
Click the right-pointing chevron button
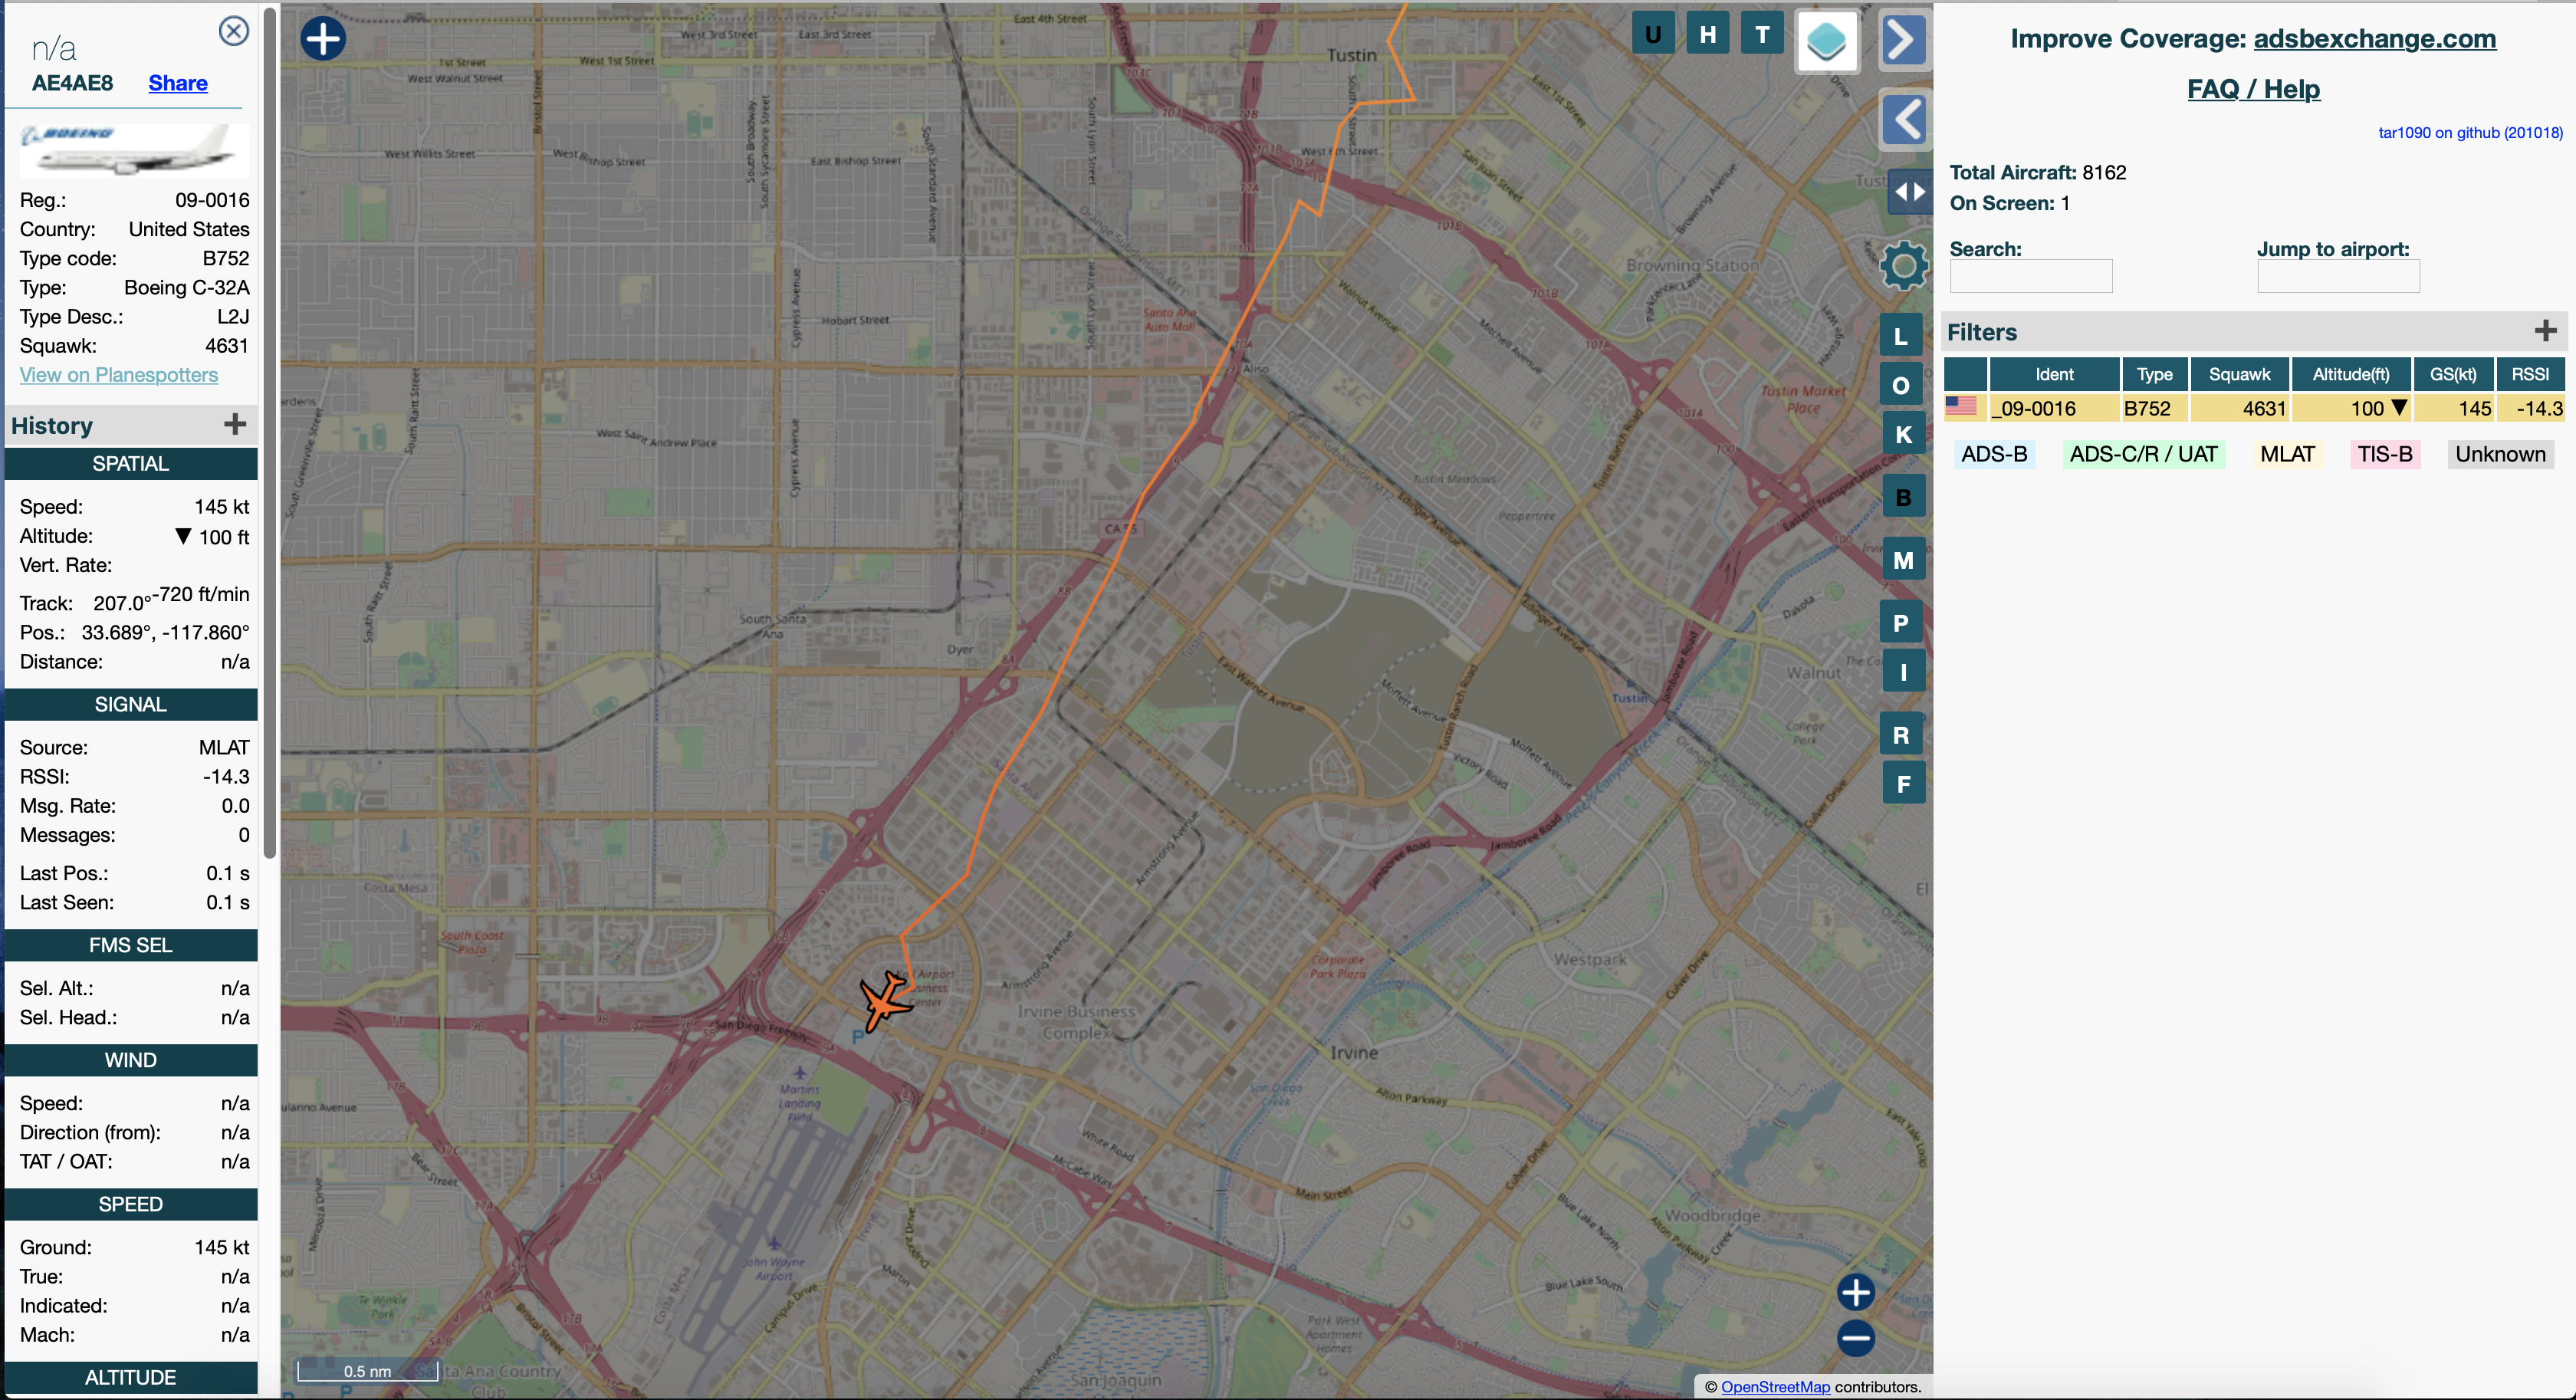1904,41
